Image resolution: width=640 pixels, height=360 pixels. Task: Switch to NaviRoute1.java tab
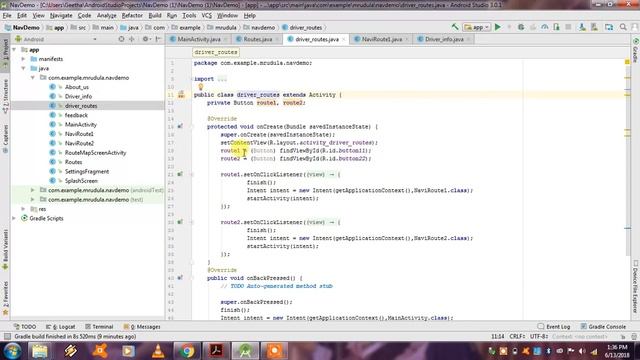click(x=382, y=39)
